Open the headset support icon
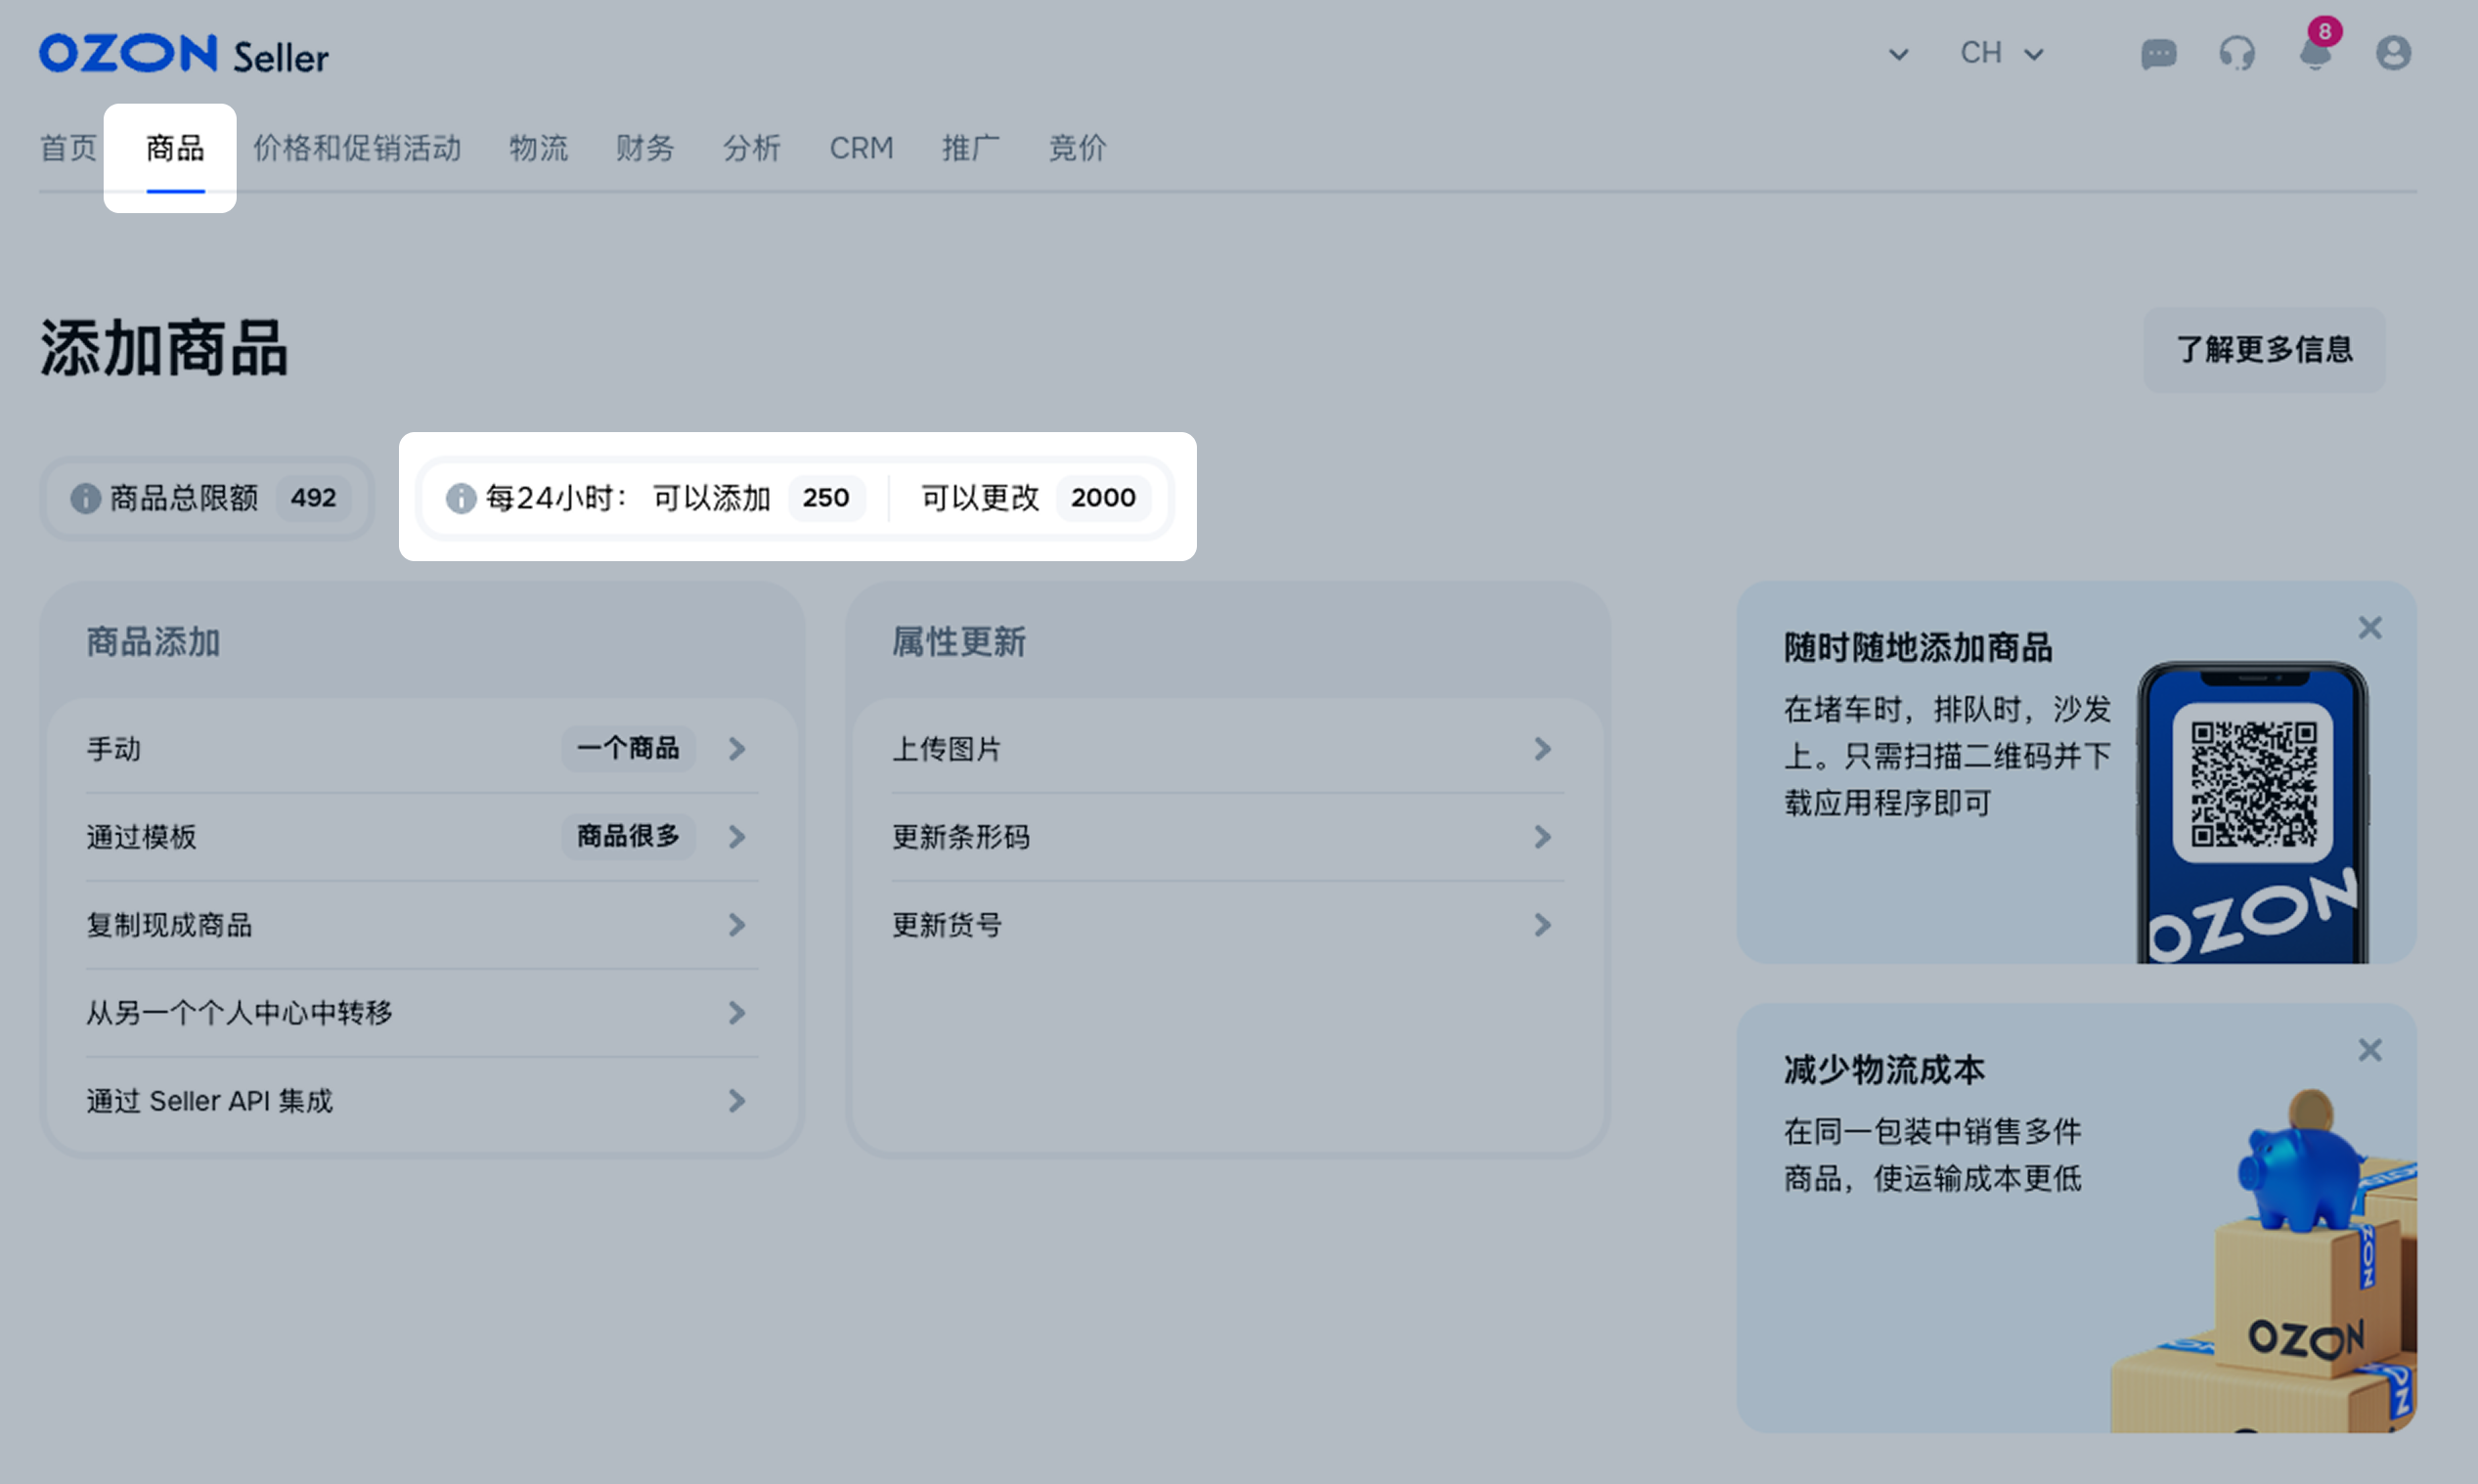Viewport: 2478px width, 1484px height. [x=2237, y=53]
